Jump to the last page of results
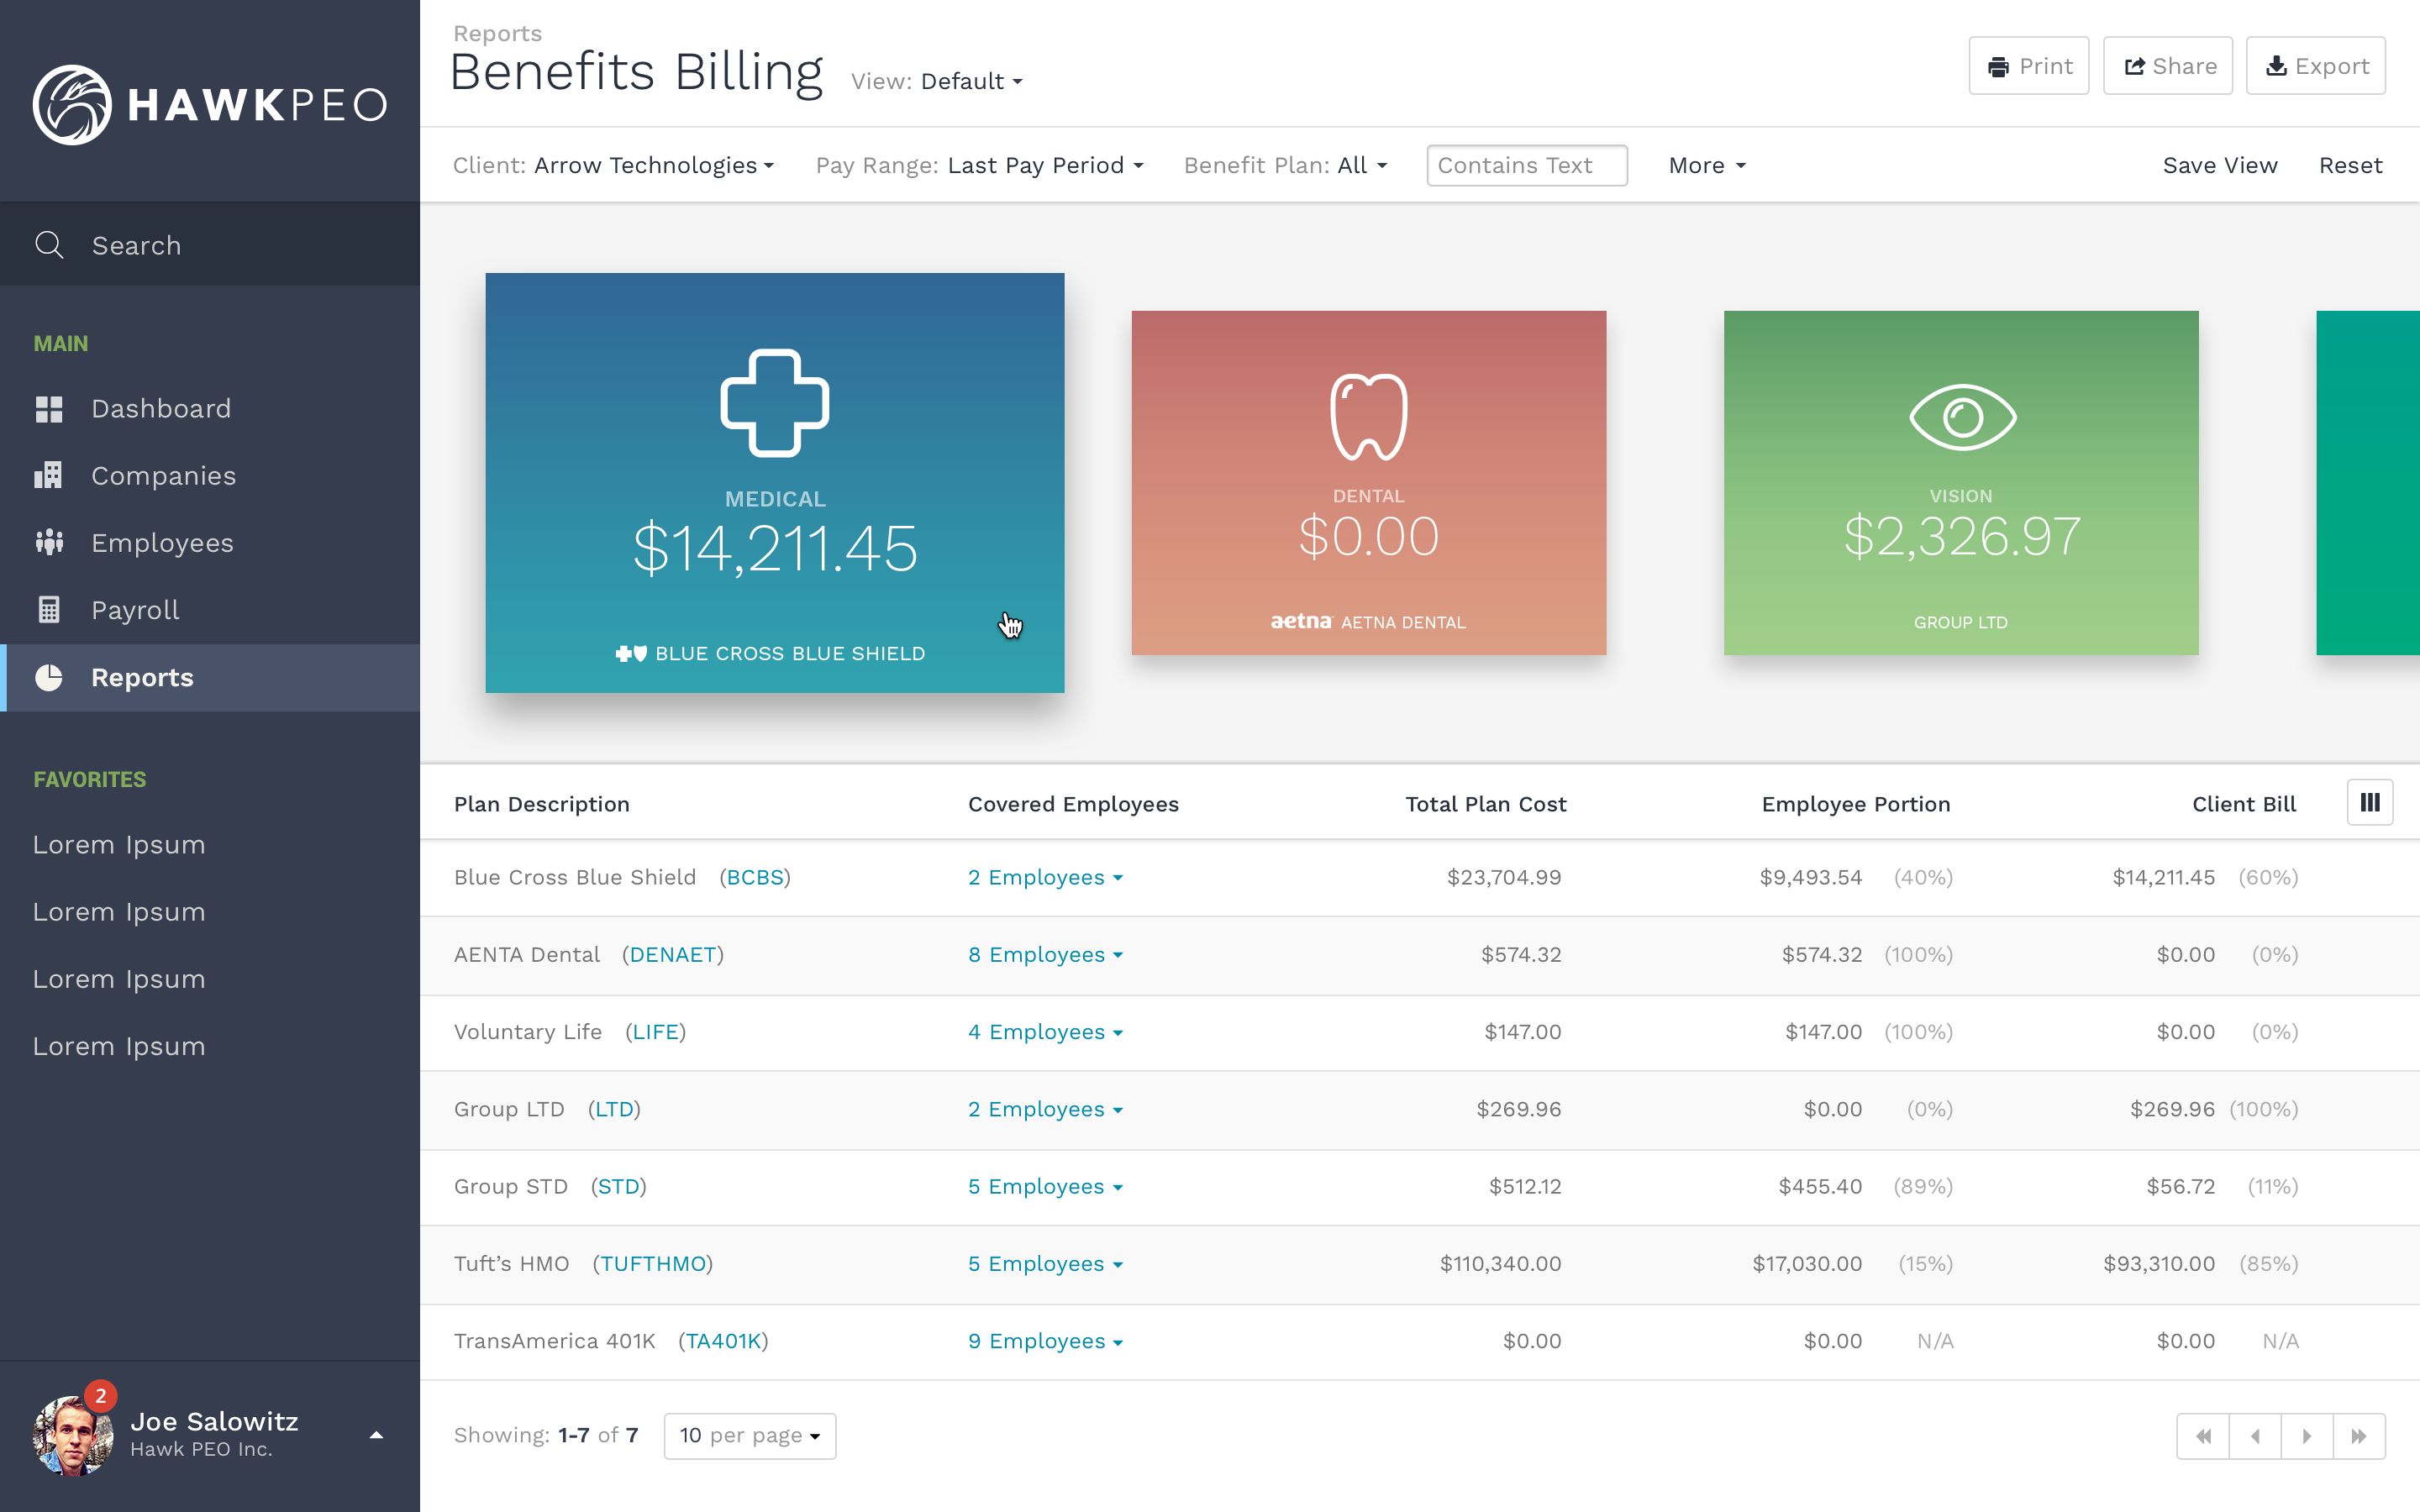This screenshot has height=1512, width=2420. point(2359,1436)
